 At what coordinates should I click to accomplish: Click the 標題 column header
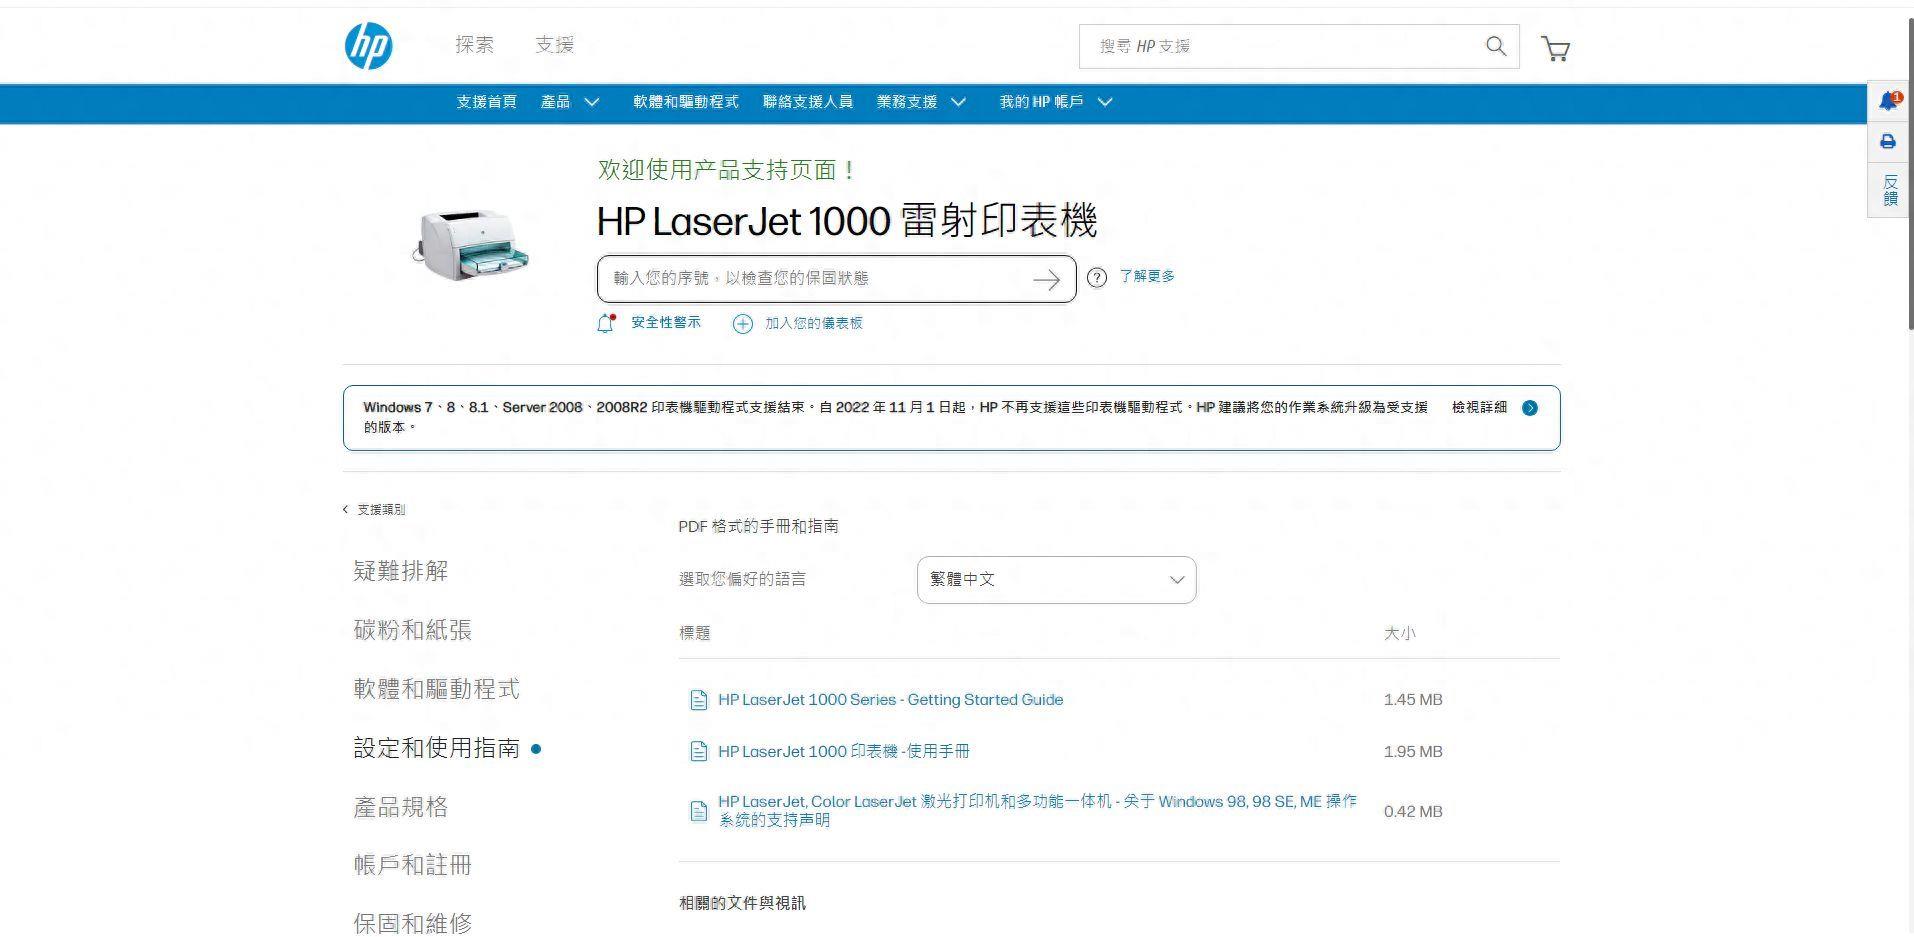[x=695, y=633]
